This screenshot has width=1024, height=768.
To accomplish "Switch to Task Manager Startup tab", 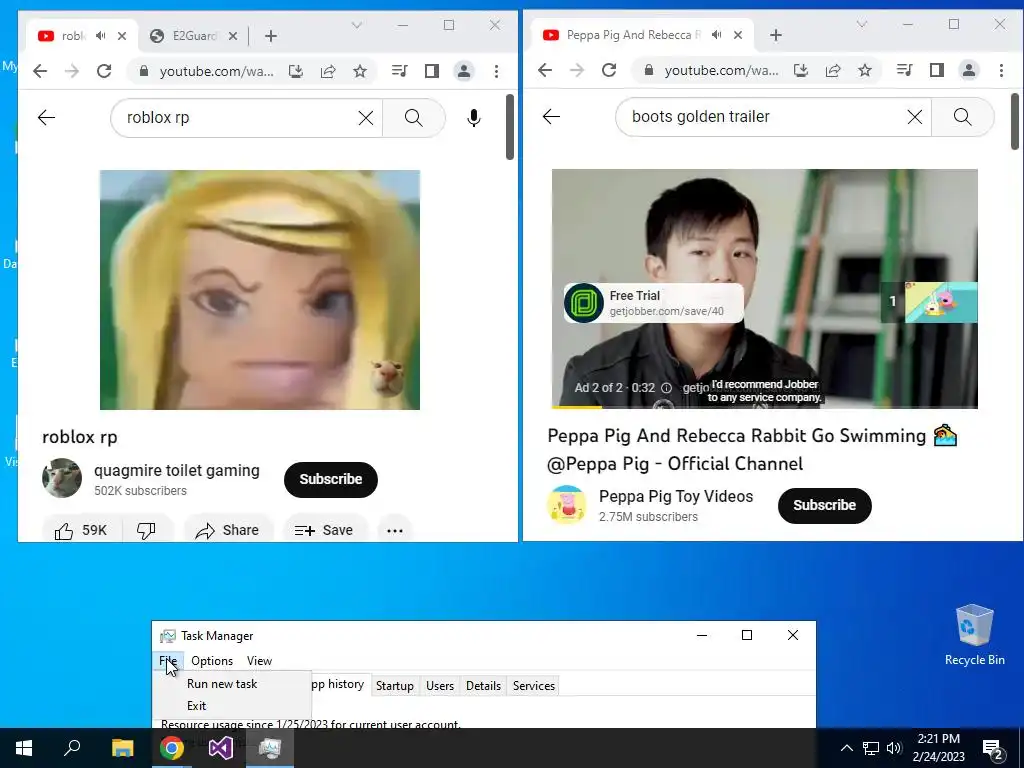I will pyautogui.click(x=395, y=686).
